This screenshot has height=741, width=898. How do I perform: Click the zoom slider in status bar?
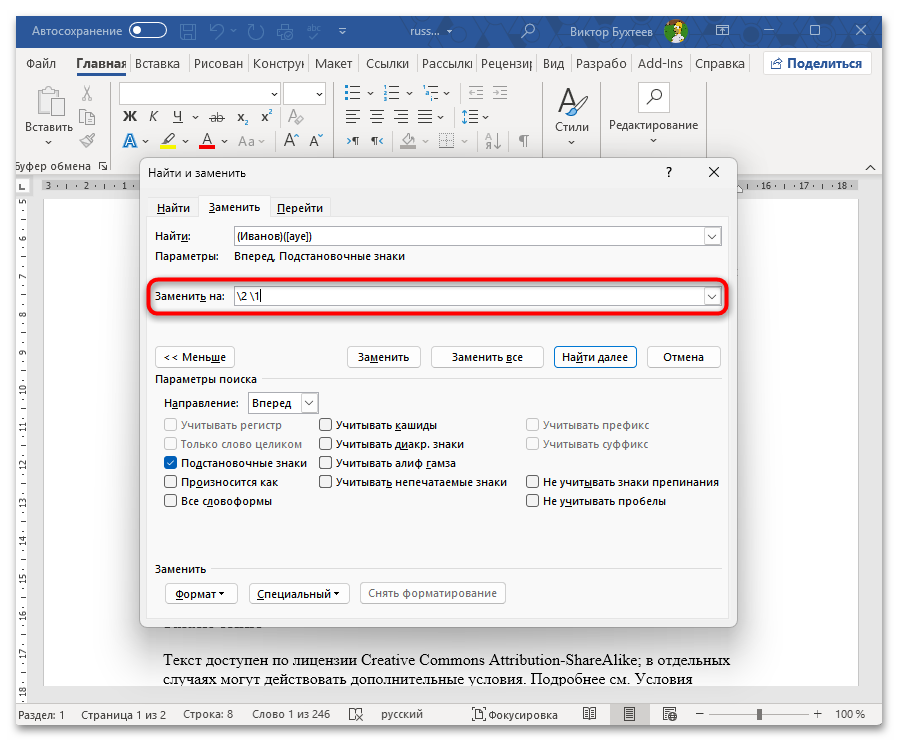(x=759, y=715)
